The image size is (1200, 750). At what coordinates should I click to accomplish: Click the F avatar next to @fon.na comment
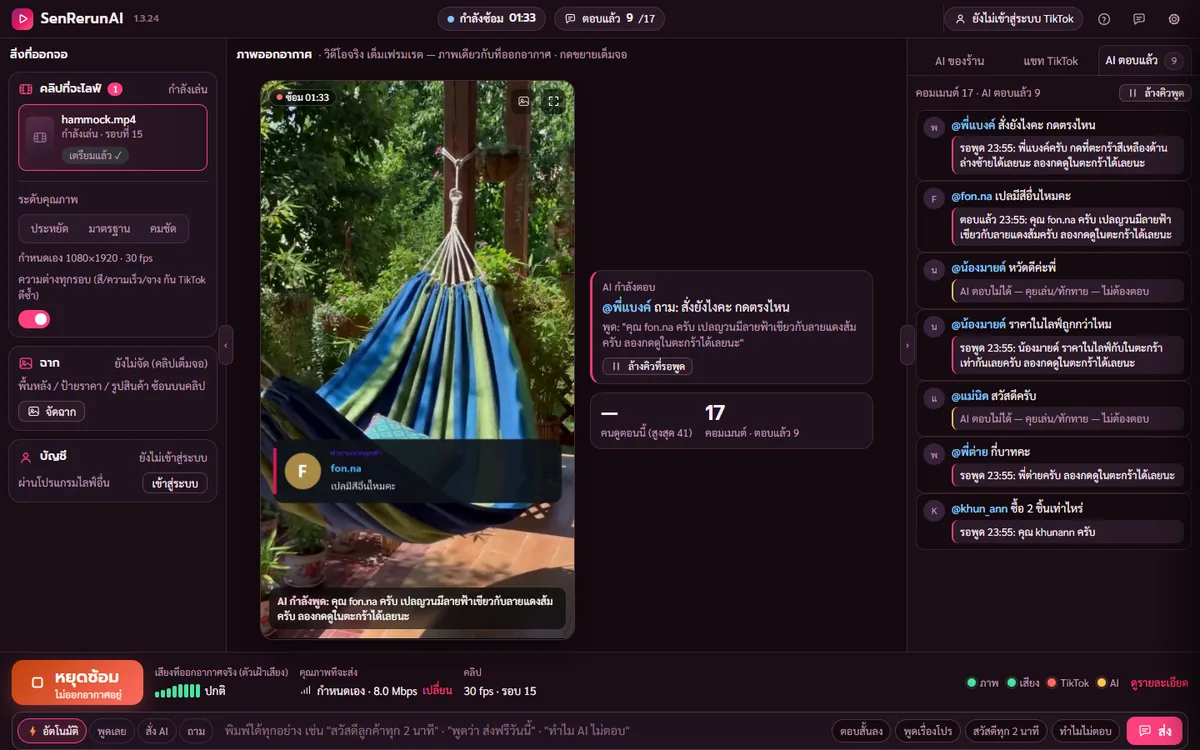pos(934,199)
